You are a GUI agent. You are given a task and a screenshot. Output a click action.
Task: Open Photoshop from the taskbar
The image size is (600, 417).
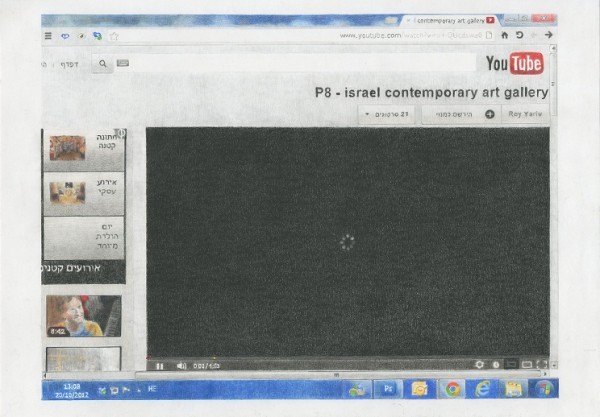(388, 389)
